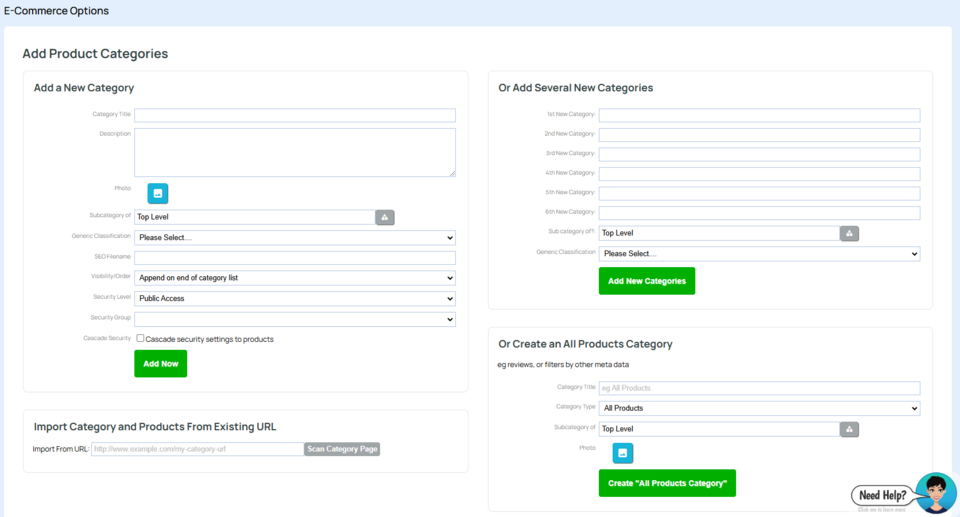
Task: Click the category tree icon in All Products Category section
Action: 849,429
